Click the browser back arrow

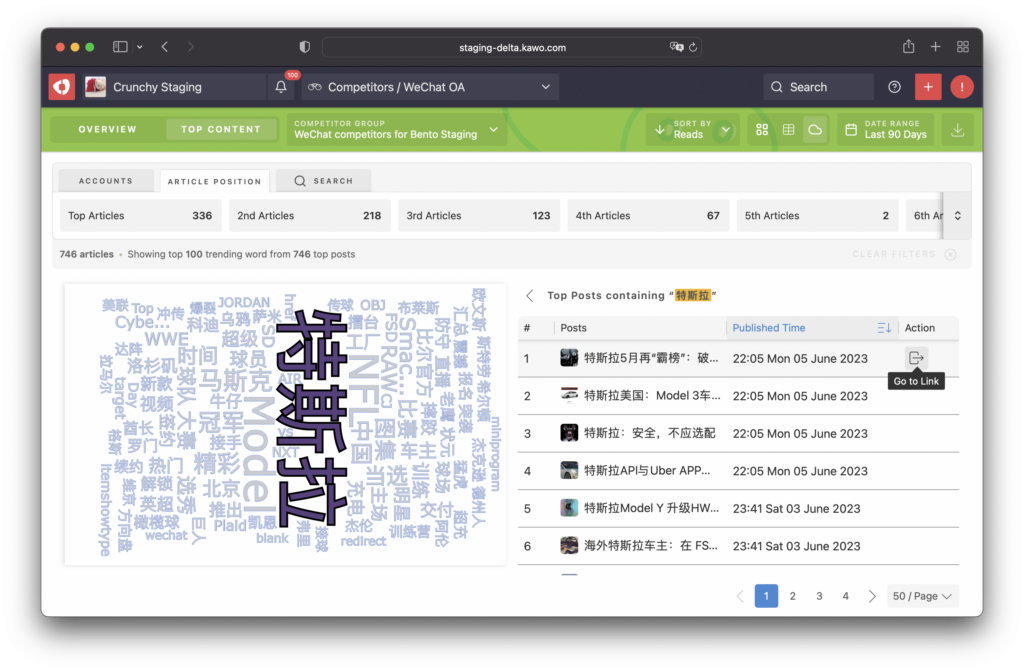[x=165, y=46]
